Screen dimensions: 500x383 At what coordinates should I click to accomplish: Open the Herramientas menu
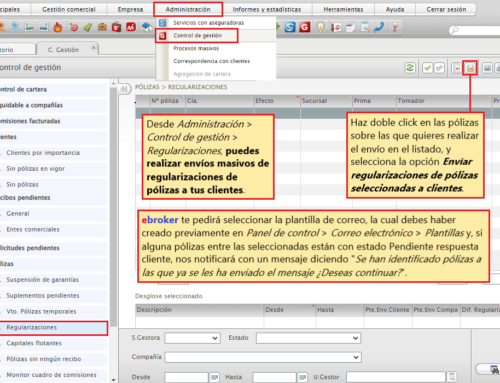coord(343,9)
